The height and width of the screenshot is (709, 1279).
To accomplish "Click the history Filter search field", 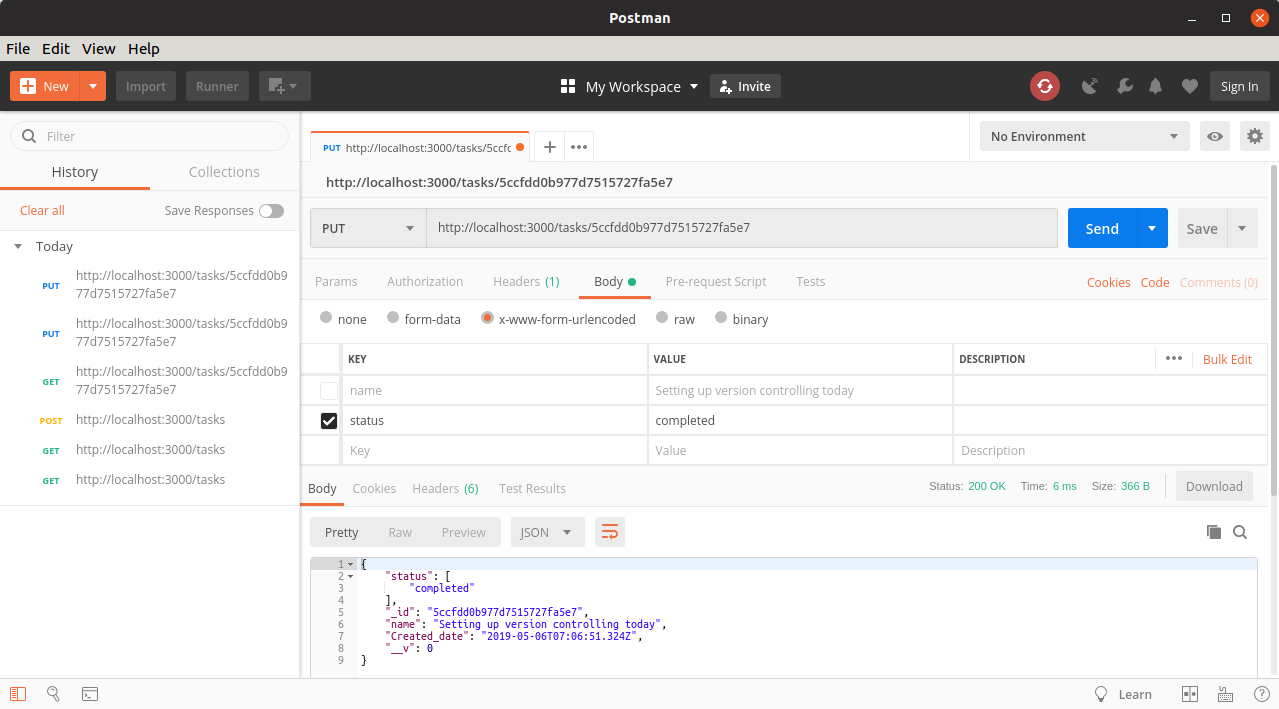I will click(149, 136).
